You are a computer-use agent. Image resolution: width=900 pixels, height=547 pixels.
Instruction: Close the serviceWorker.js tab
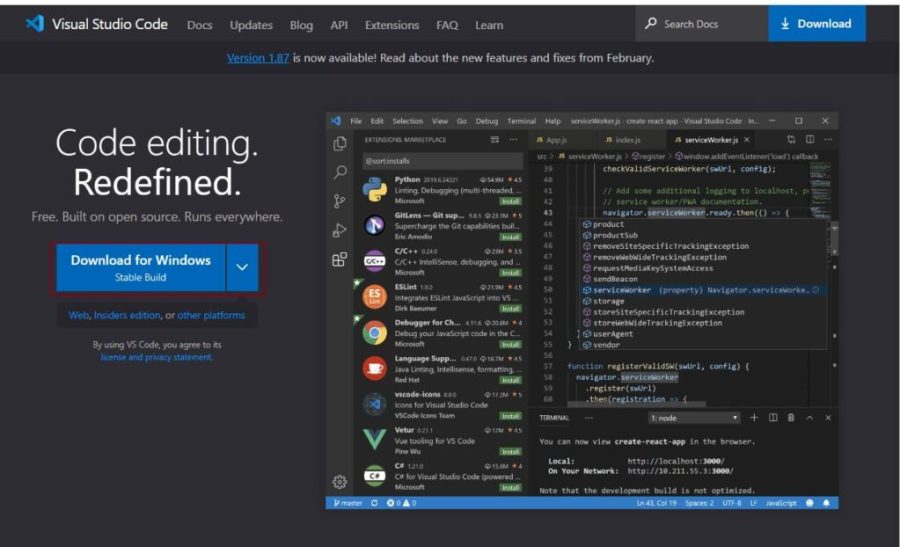coord(747,139)
